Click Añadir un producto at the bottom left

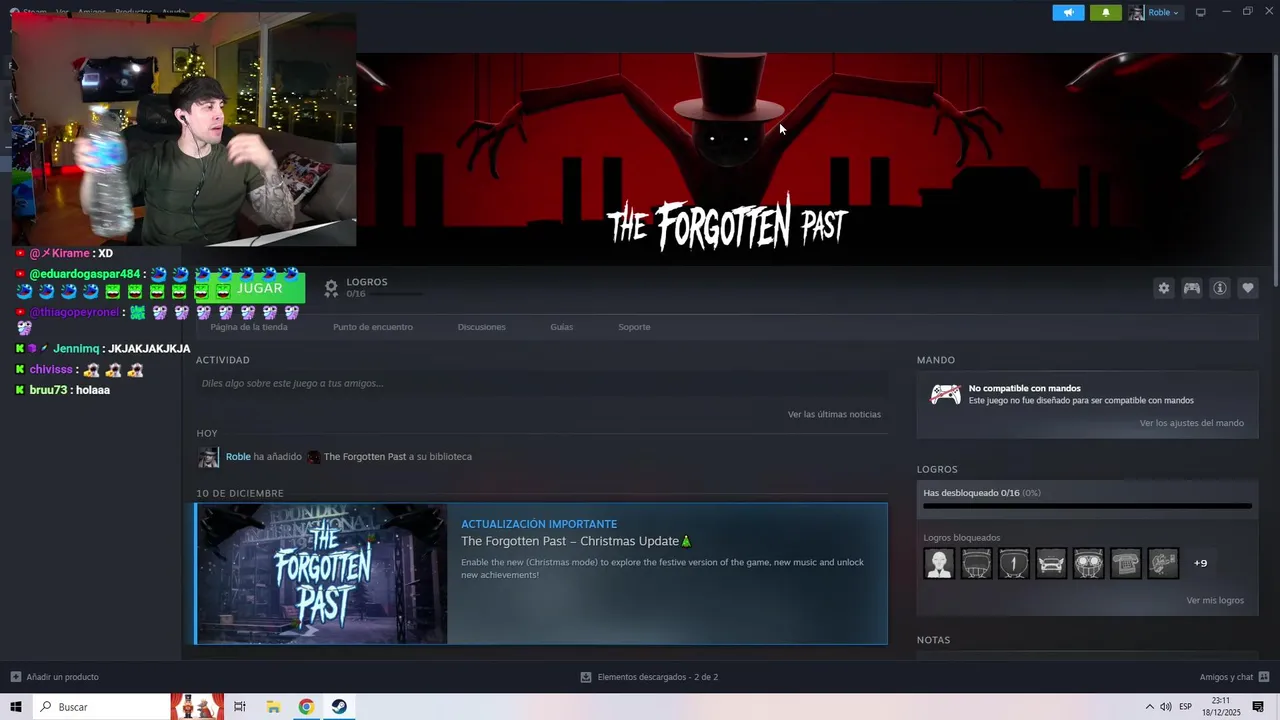coord(54,677)
